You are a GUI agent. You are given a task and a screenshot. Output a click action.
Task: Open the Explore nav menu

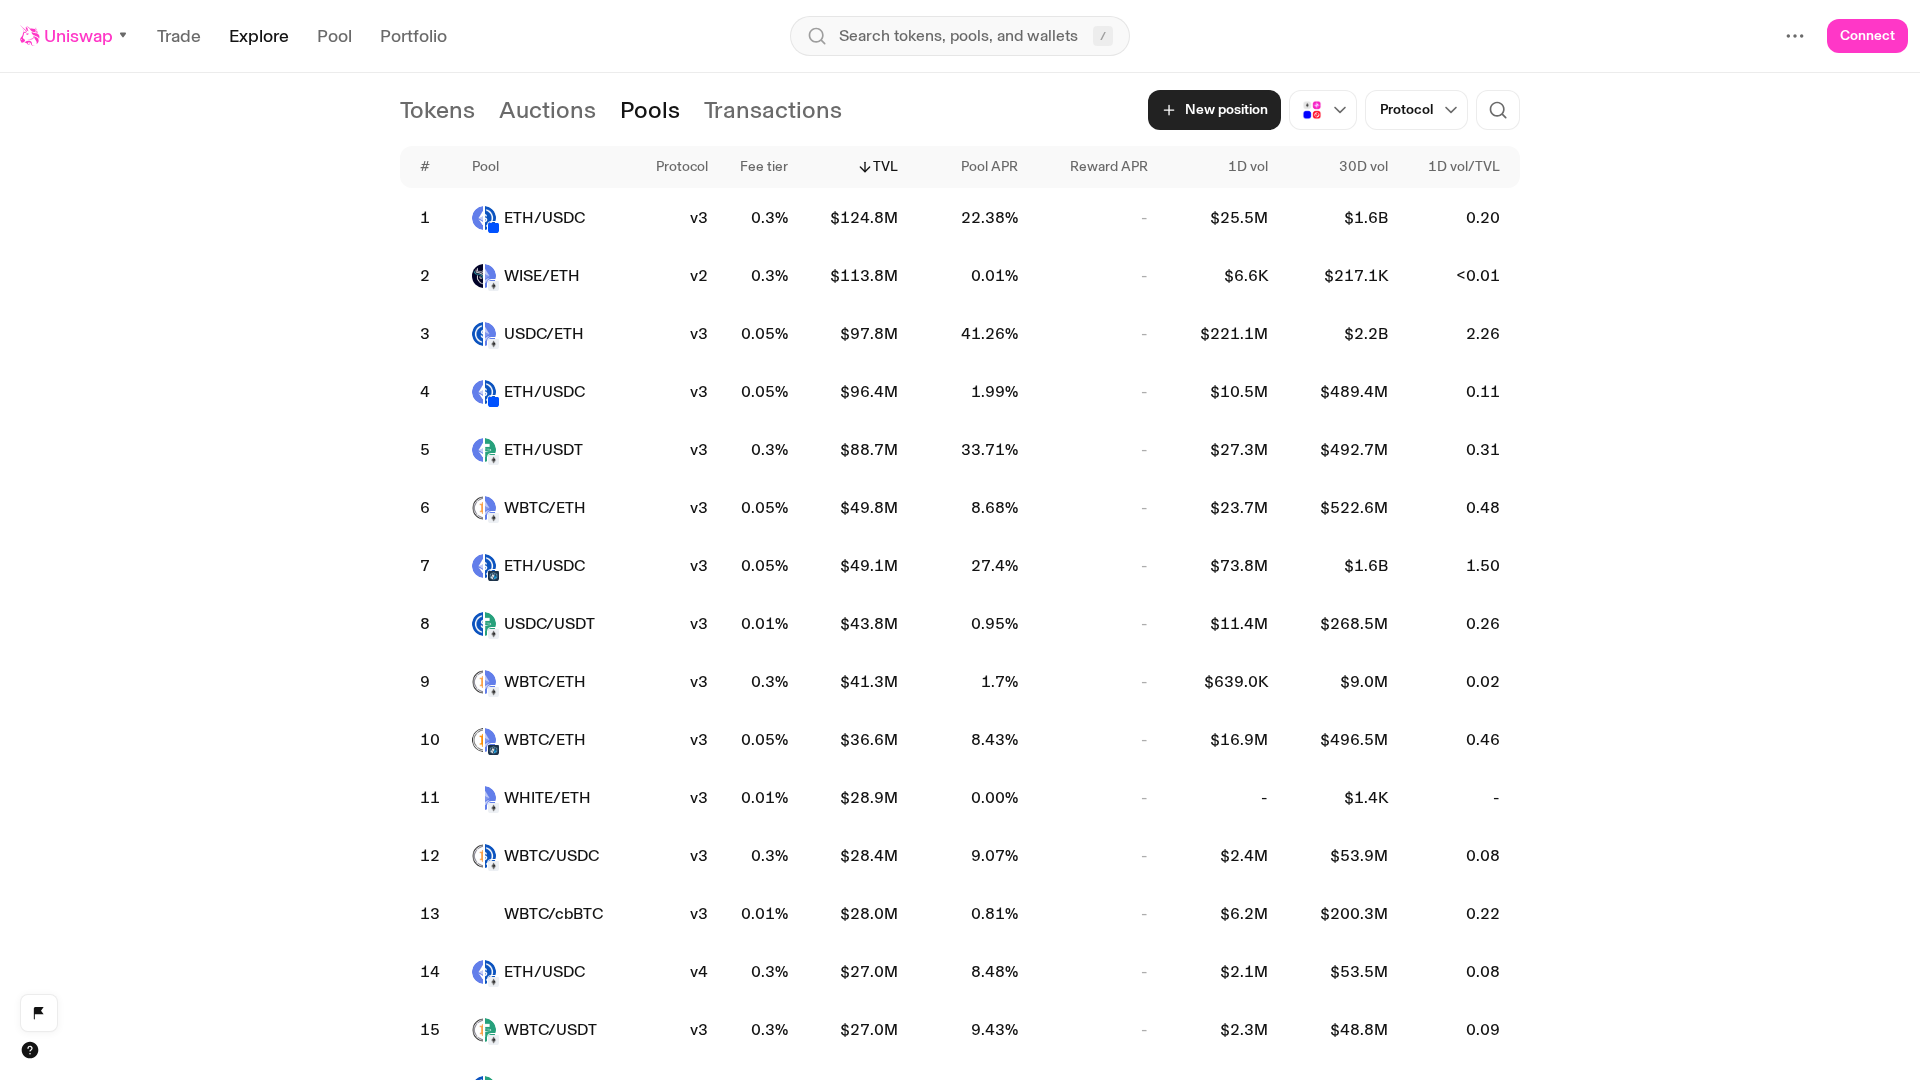click(x=259, y=36)
